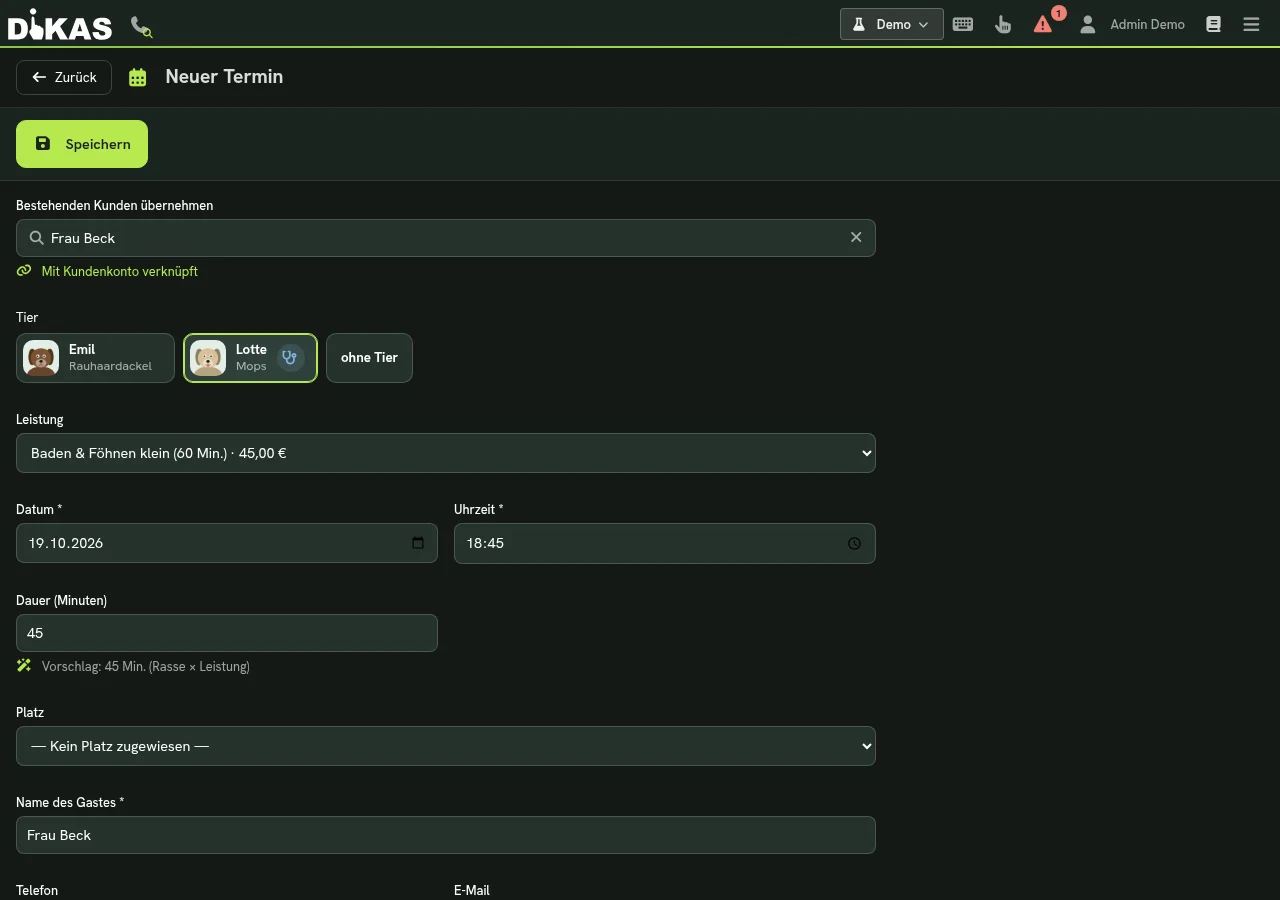Click the search magnifier icon
The height and width of the screenshot is (900, 1280).
37,238
